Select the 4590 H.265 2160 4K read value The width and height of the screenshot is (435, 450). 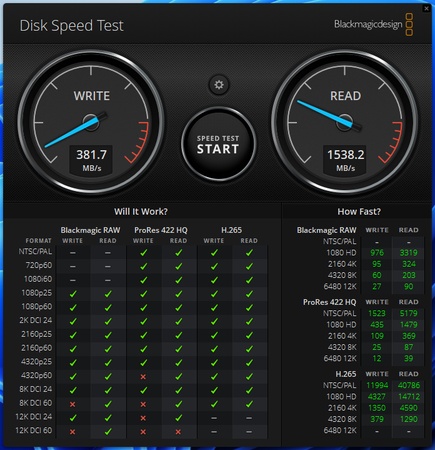coord(409,408)
